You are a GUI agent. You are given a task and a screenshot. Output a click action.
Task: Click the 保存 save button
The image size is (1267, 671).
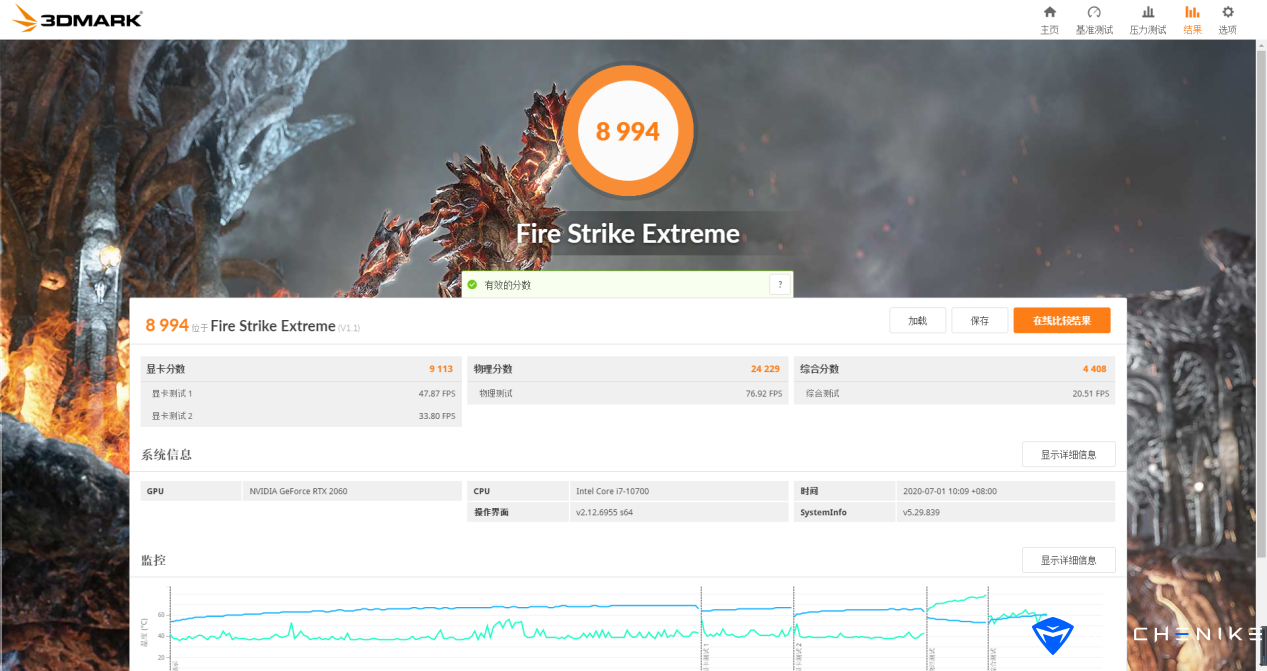[x=979, y=320]
